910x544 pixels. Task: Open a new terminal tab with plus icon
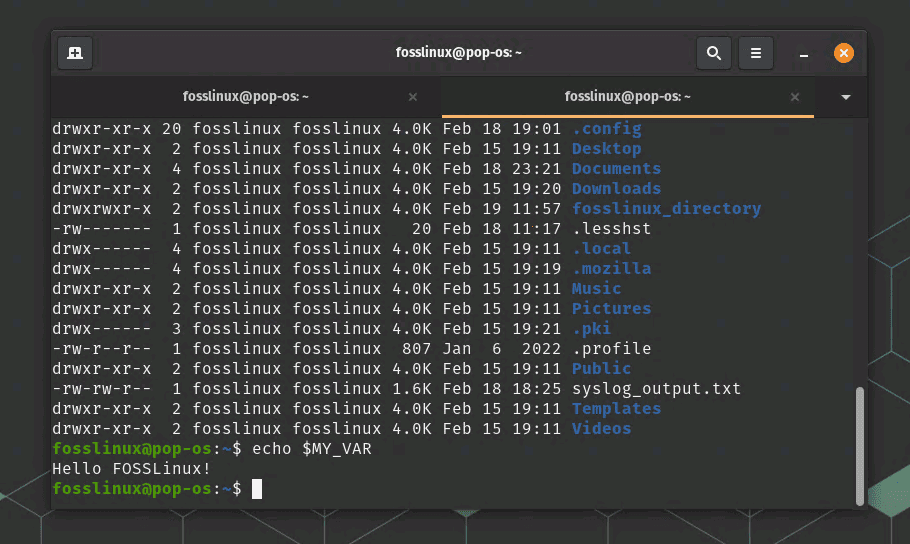(75, 53)
